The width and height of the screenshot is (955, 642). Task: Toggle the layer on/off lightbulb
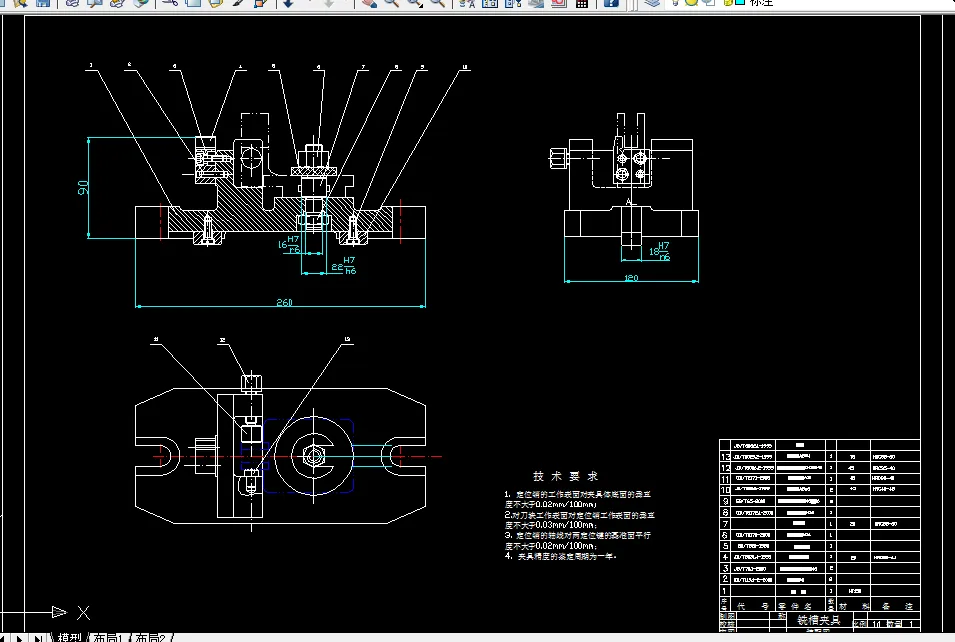point(675,3)
